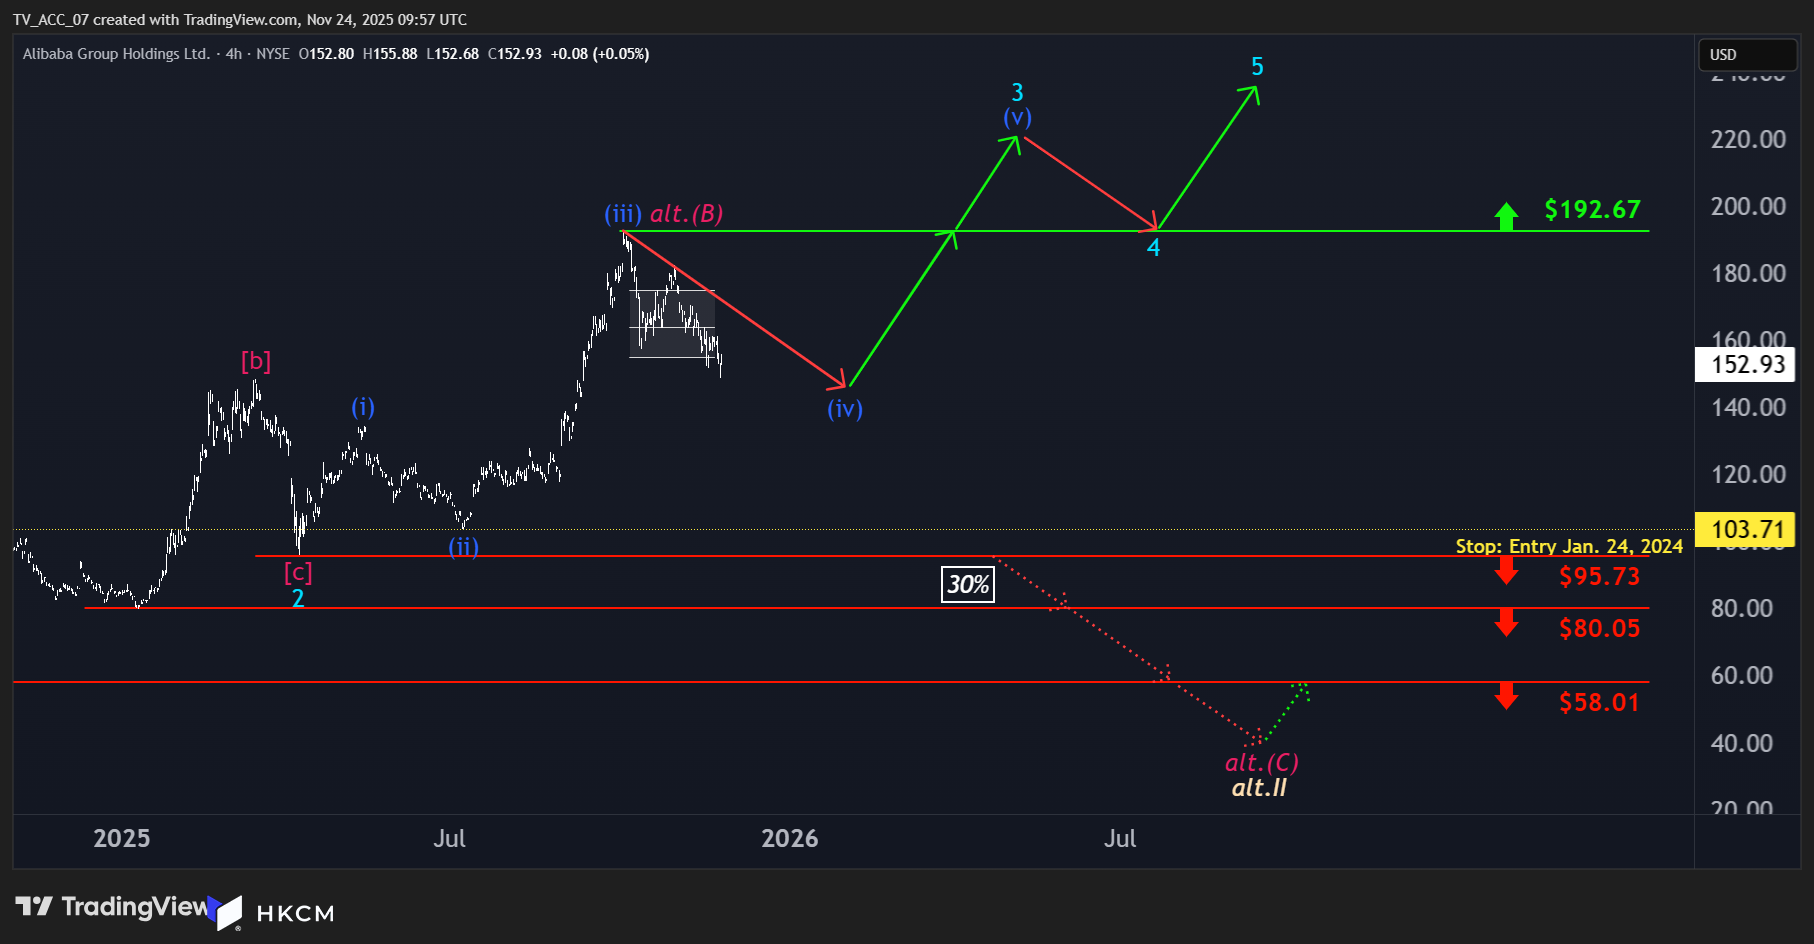Click the current price label 152.93

click(x=1746, y=364)
